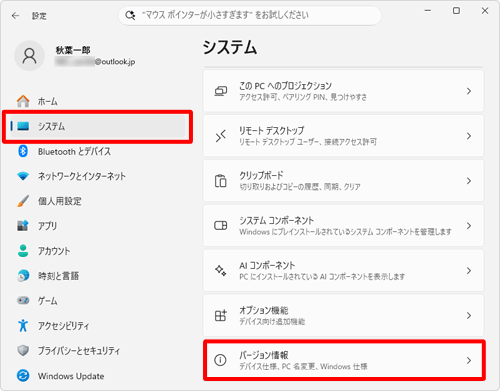
Task: Select システム in the sidebar
Action: click(x=97, y=126)
